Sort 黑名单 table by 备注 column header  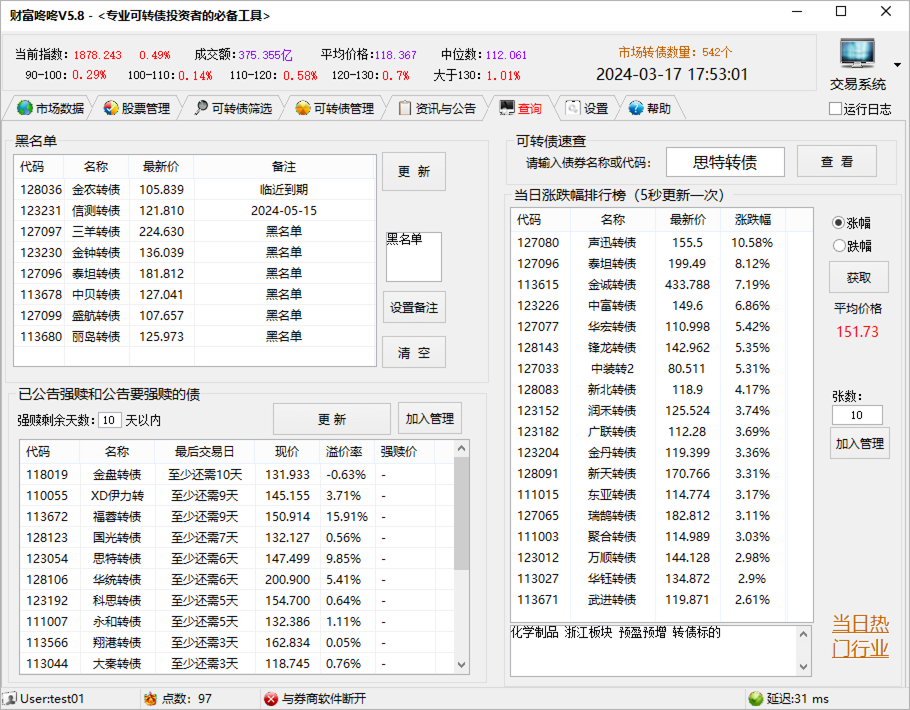tap(284, 167)
